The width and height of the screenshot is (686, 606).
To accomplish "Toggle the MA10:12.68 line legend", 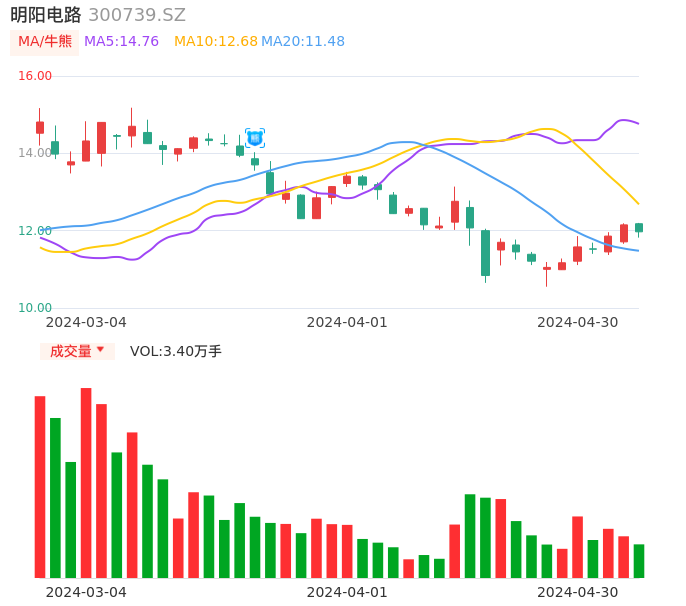I will [215, 42].
